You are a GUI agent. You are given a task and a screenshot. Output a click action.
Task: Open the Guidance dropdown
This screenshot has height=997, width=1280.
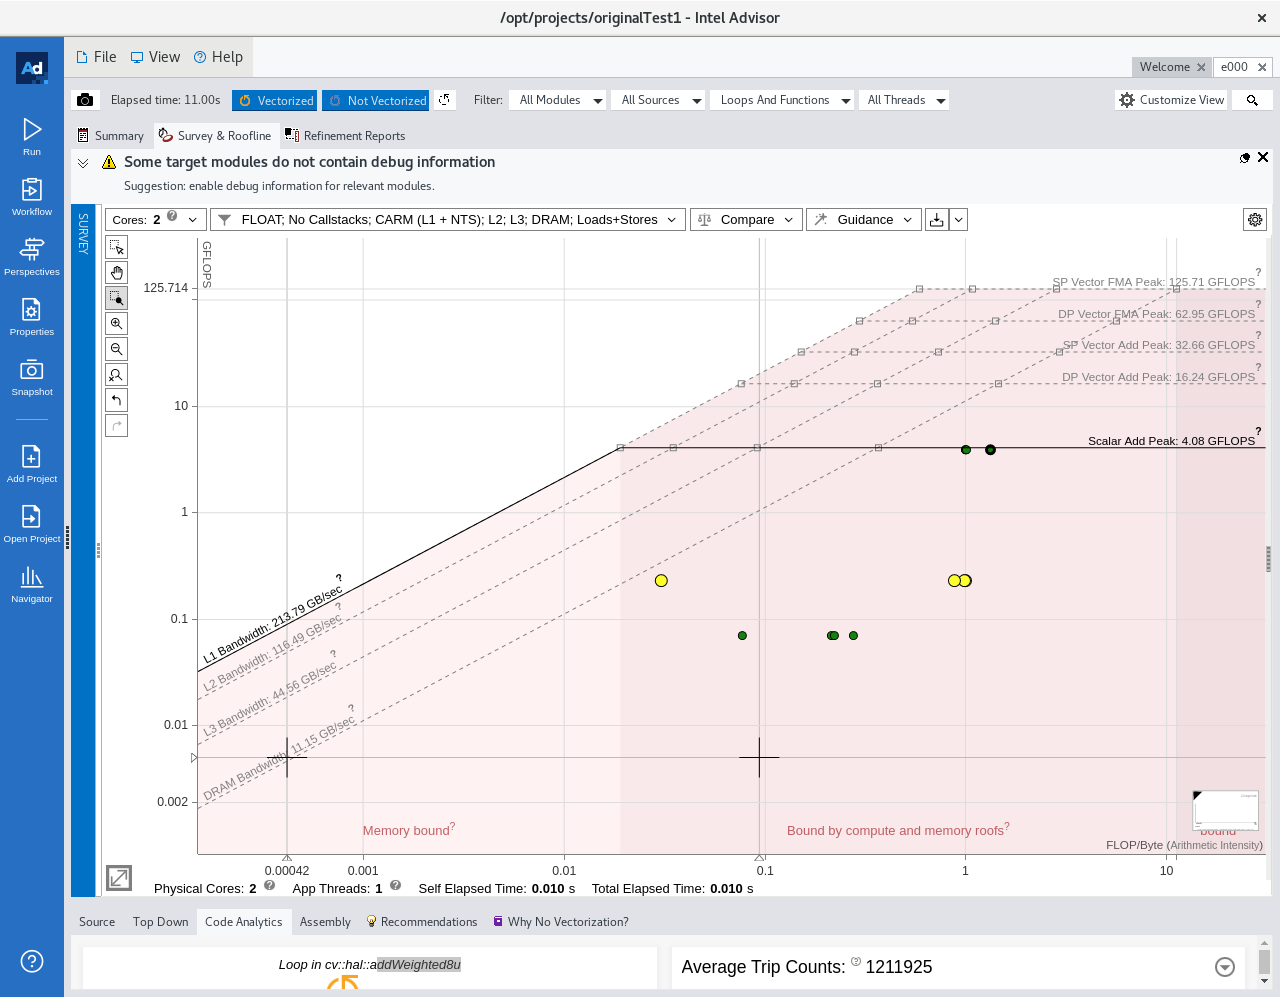coord(864,219)
